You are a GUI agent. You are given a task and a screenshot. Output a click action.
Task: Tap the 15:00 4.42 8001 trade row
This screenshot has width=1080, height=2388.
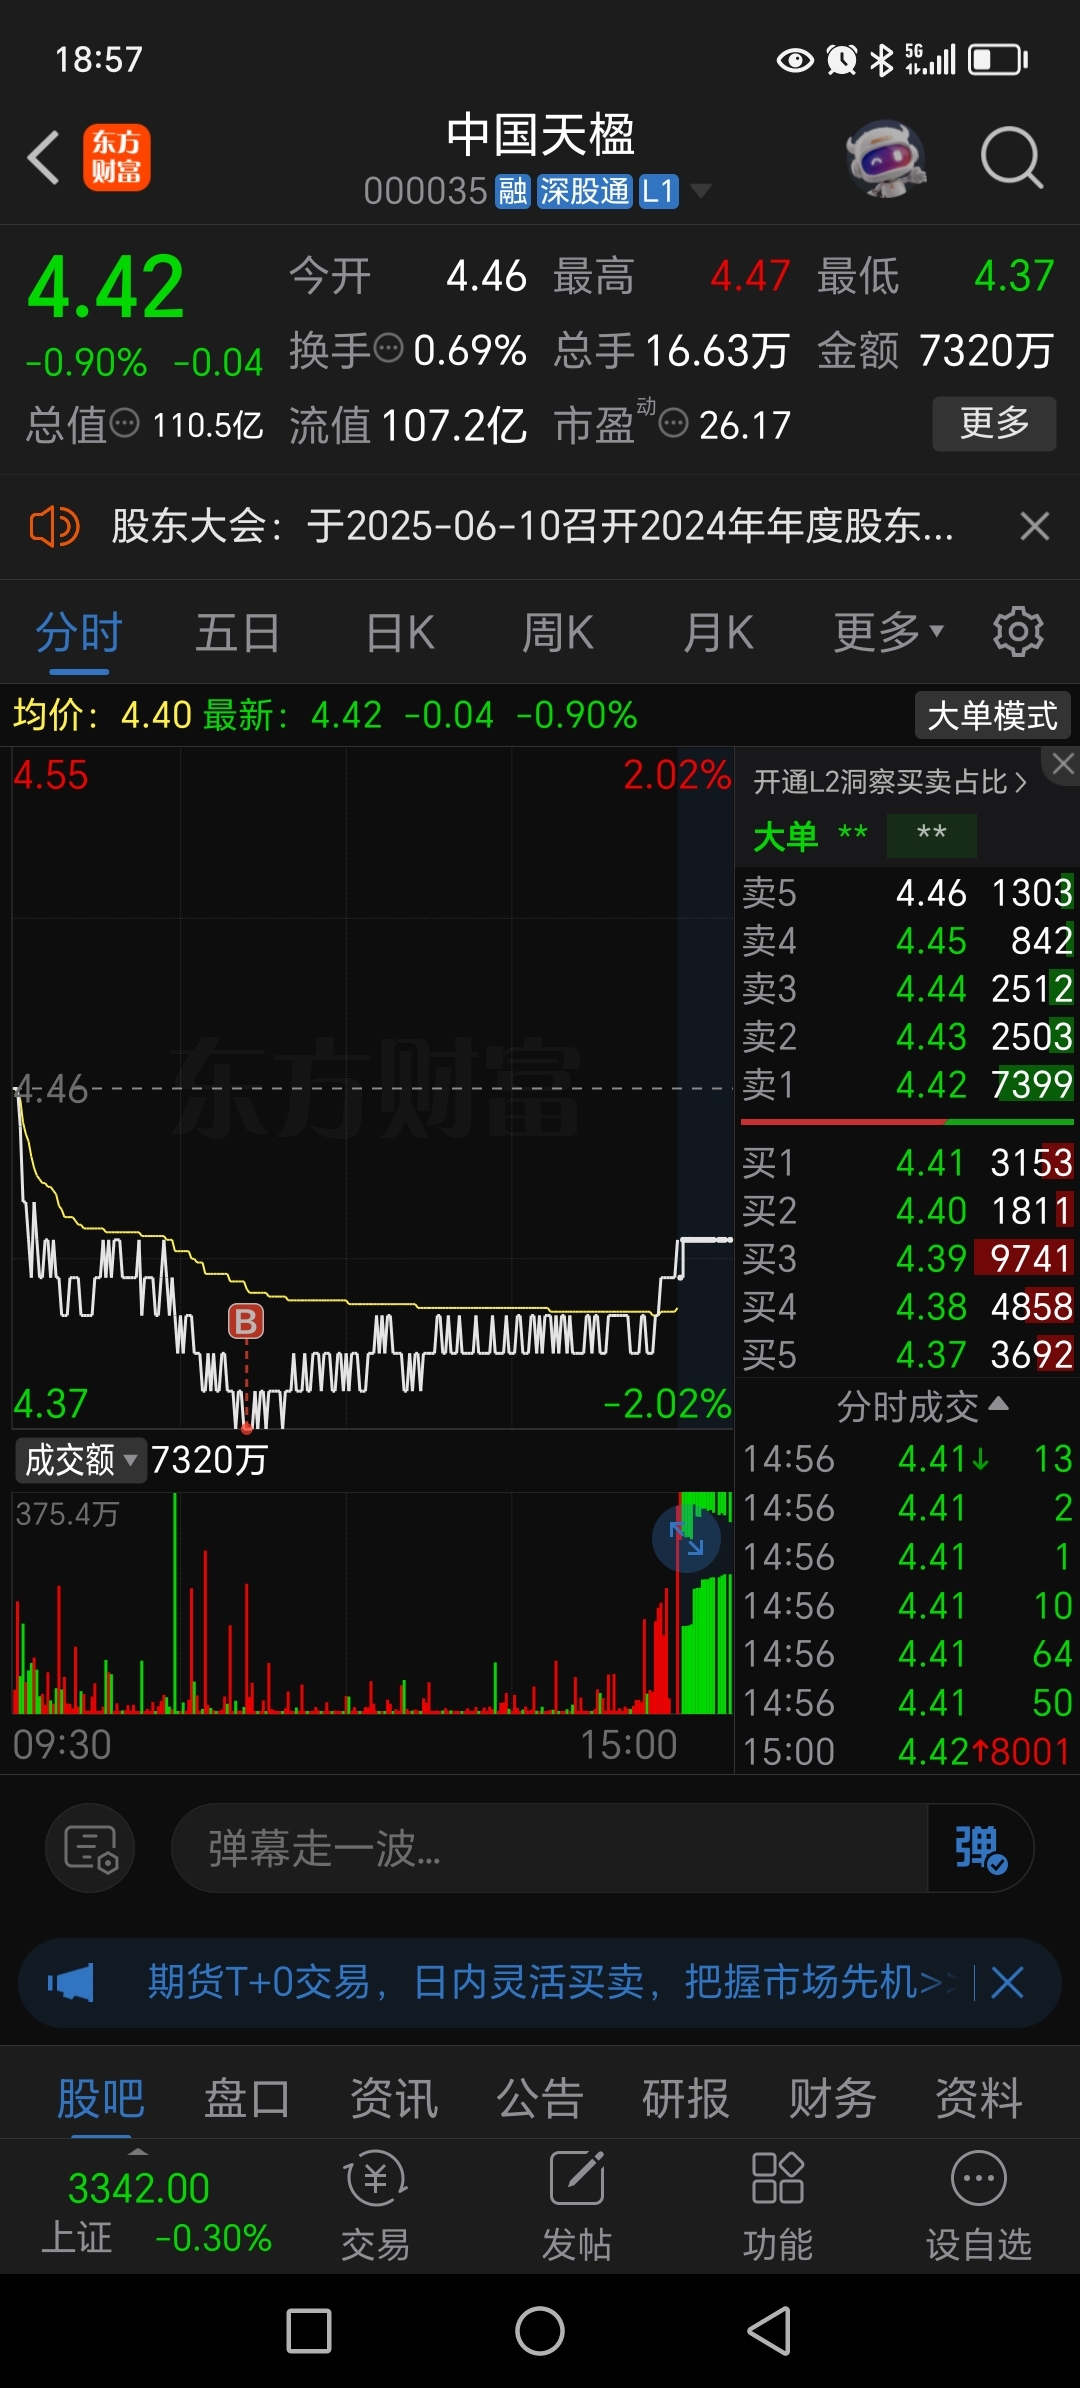pos(907,1751)
